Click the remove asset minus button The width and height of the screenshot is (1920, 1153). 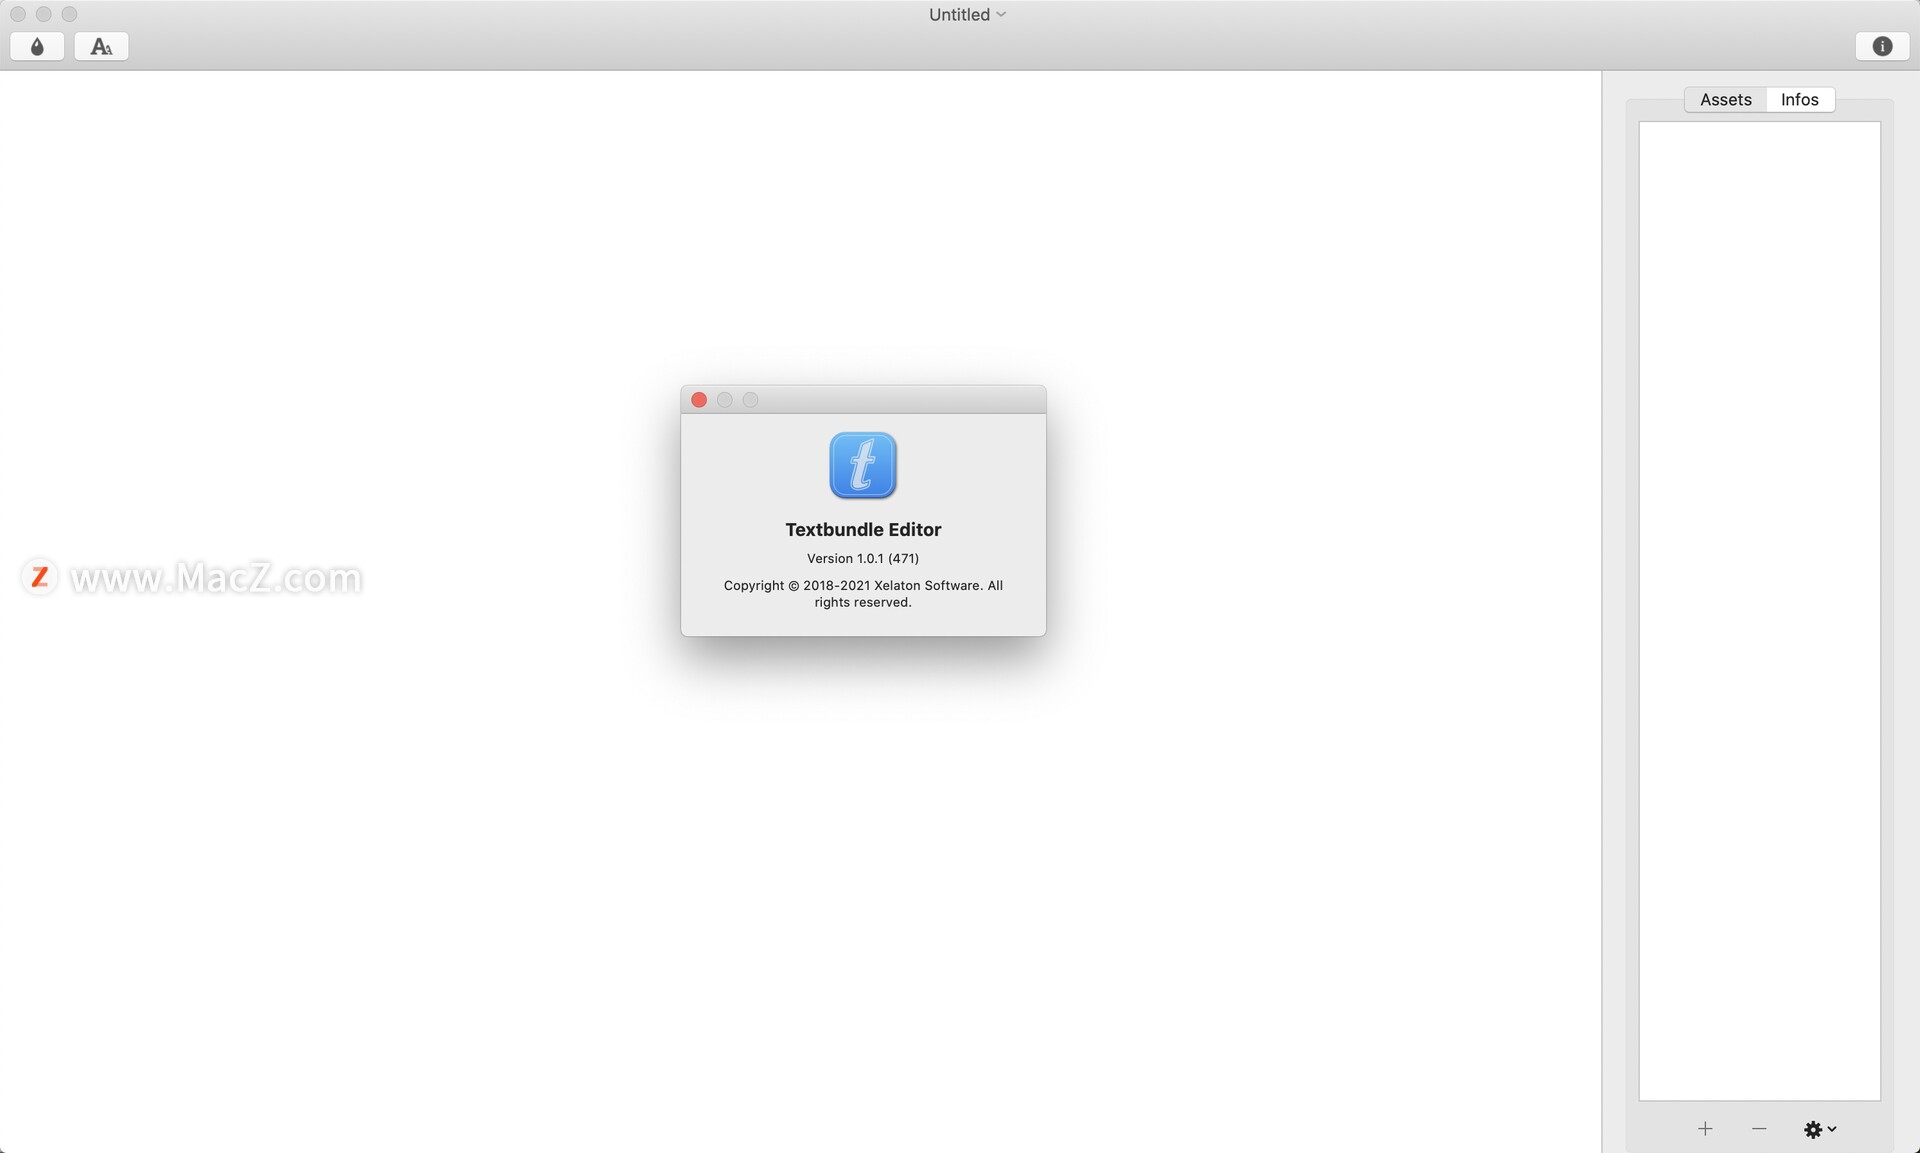1758,1128
